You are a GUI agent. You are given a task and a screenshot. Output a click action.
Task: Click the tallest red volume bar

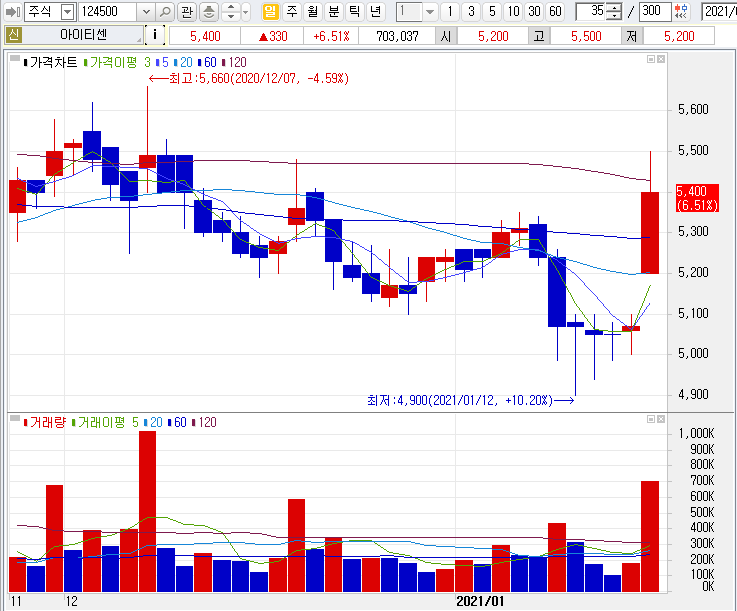[148, 511]
